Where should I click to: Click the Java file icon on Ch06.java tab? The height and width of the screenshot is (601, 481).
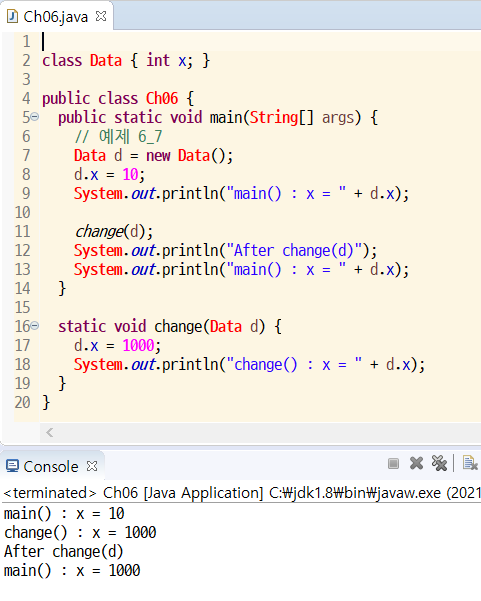tap(12, 16)
